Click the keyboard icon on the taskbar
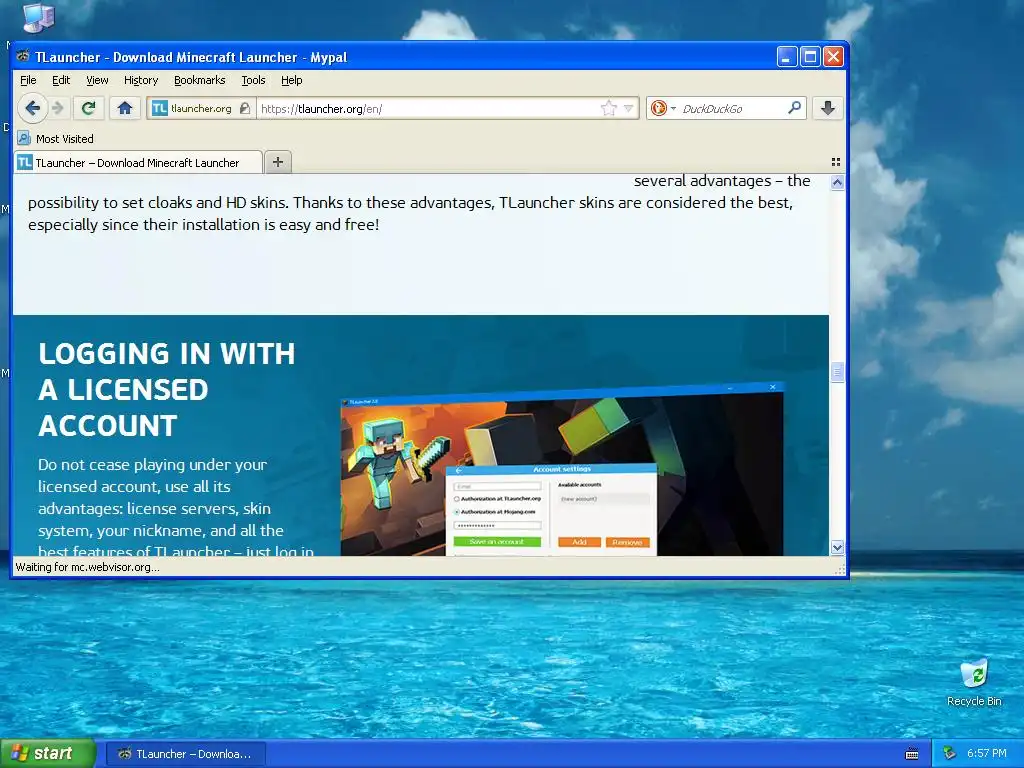Screen dimensions: 1024x768 tap(912, 754)
